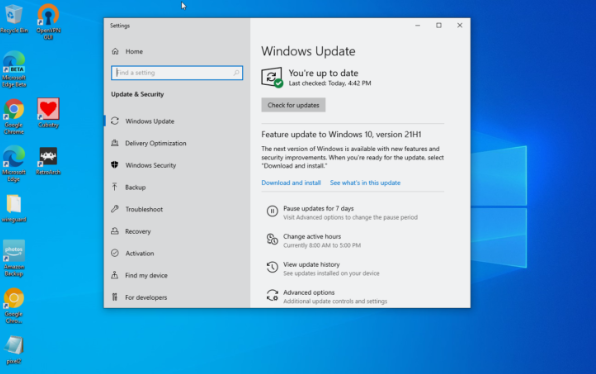Open Delivery Optimization page

tap(155, 143)
